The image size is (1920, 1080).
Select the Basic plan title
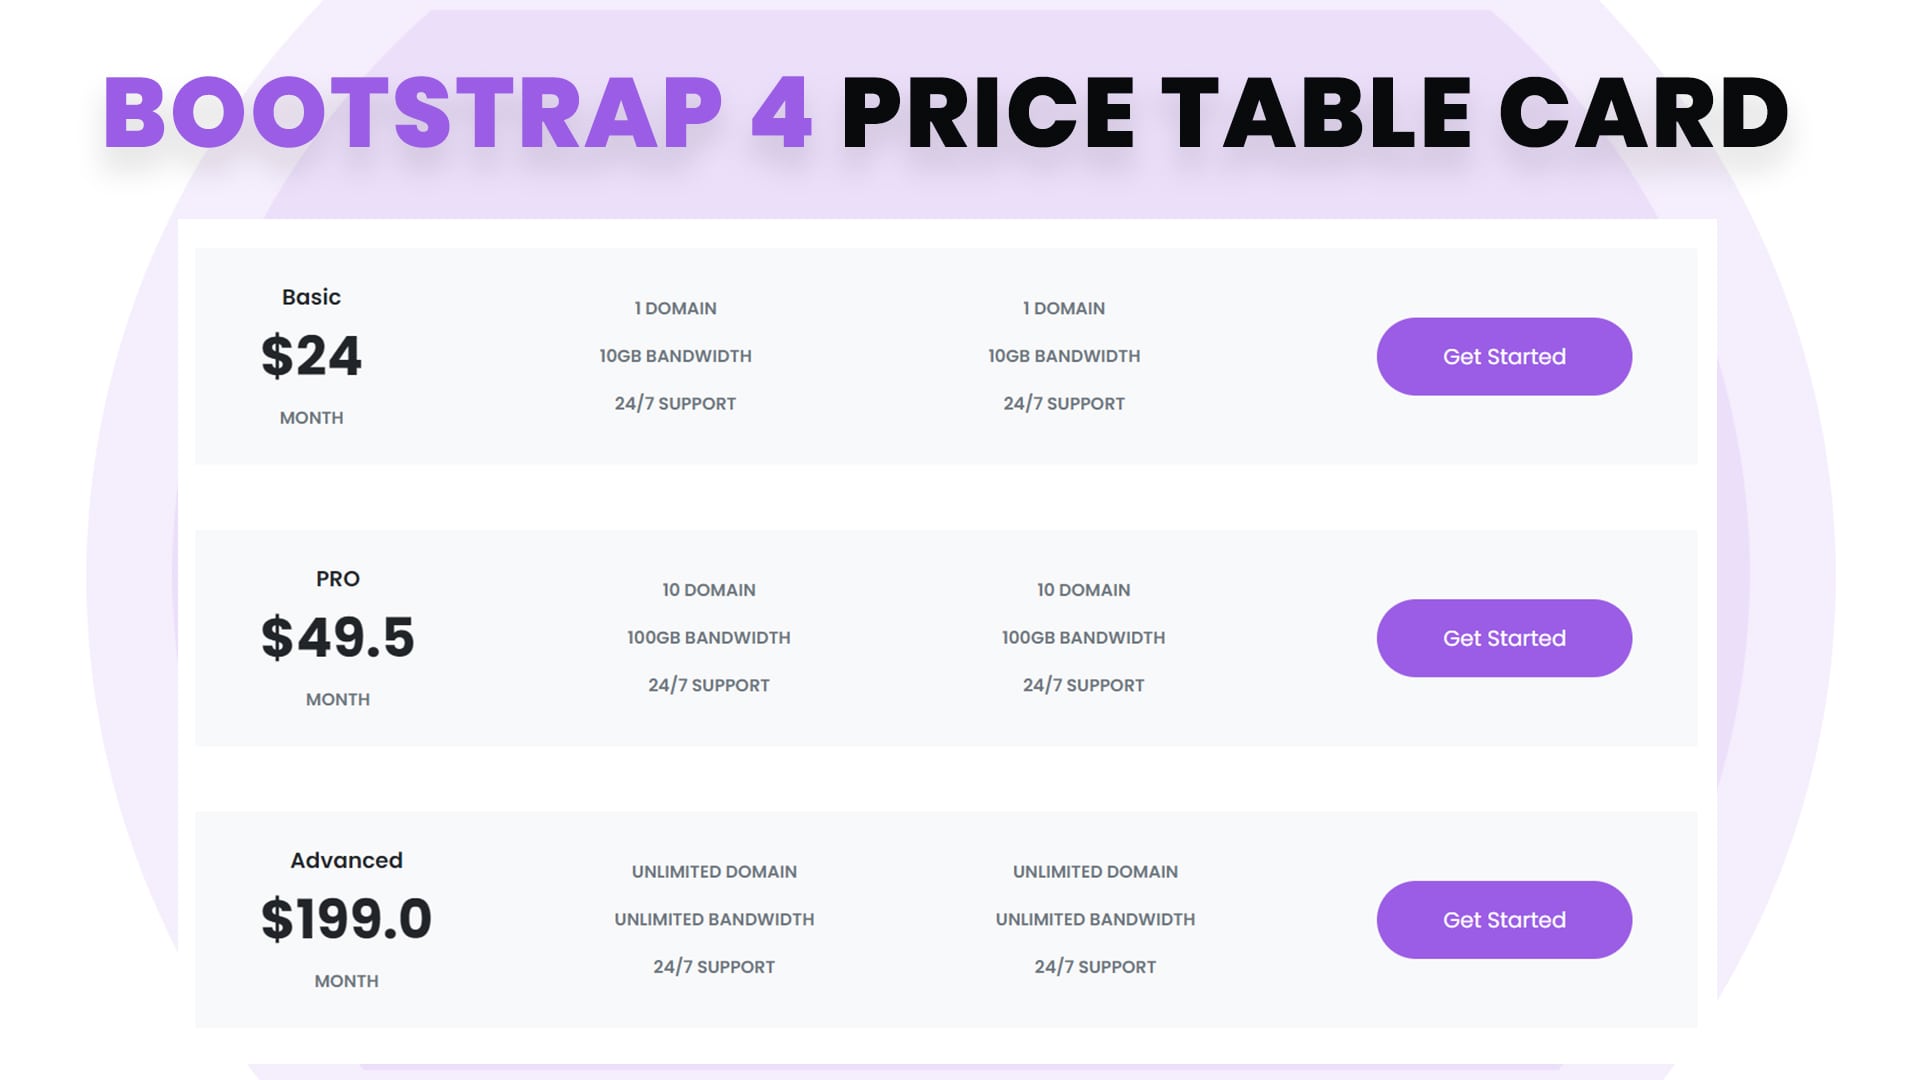[x=310, y=296]
